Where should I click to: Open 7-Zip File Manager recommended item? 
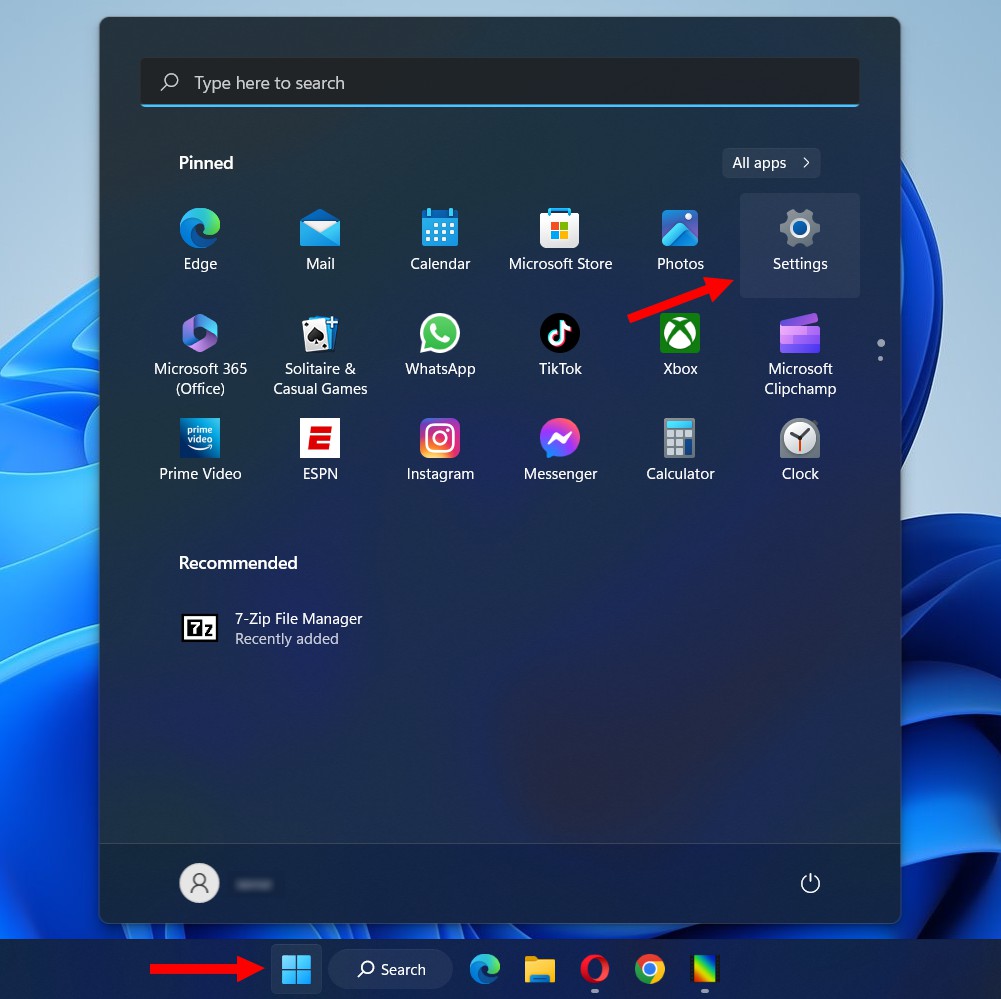click(x=272, y=628)
